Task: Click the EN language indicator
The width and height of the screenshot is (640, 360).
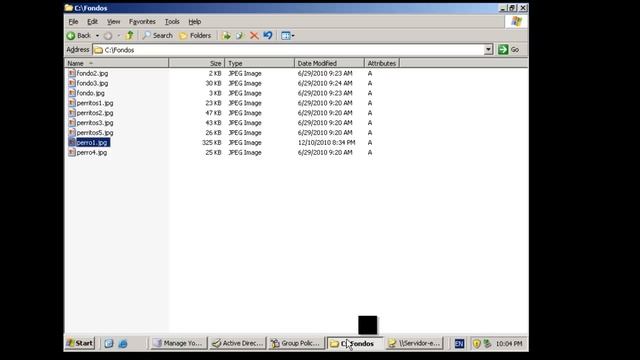Action: [x=459, y=344]
